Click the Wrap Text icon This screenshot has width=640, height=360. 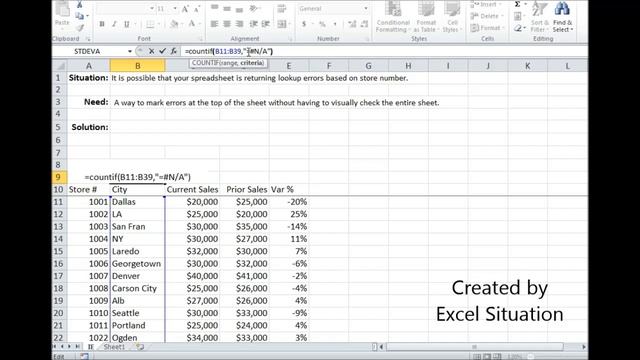click(282, 9)
